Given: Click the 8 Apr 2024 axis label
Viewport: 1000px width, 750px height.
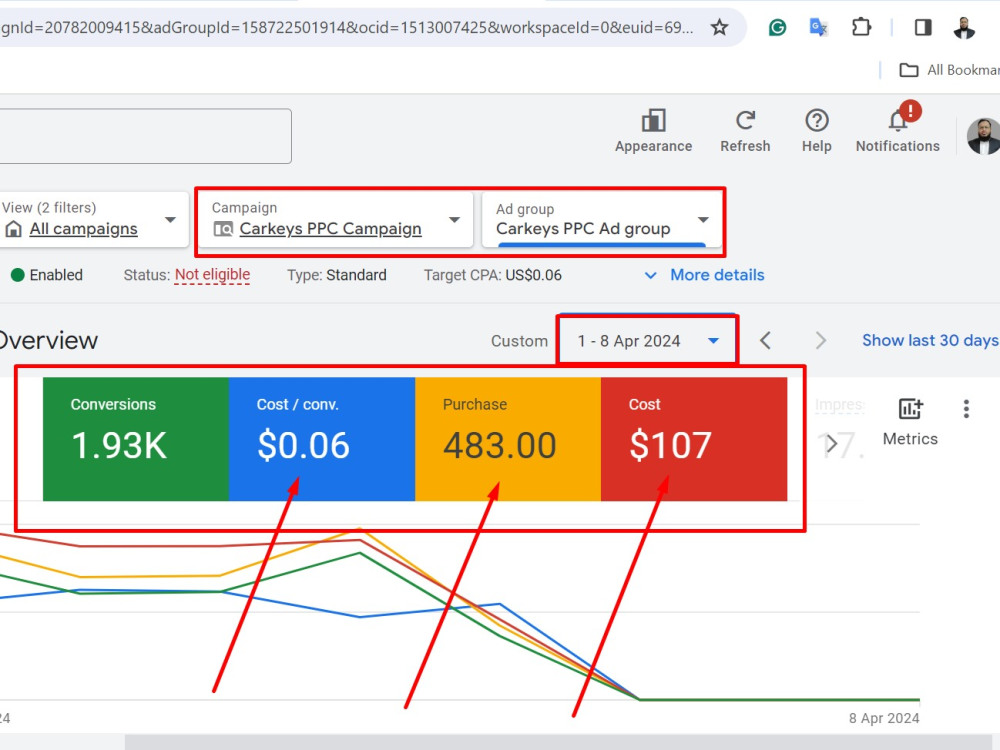Looking at the screenshot, I should click(884, 718).
